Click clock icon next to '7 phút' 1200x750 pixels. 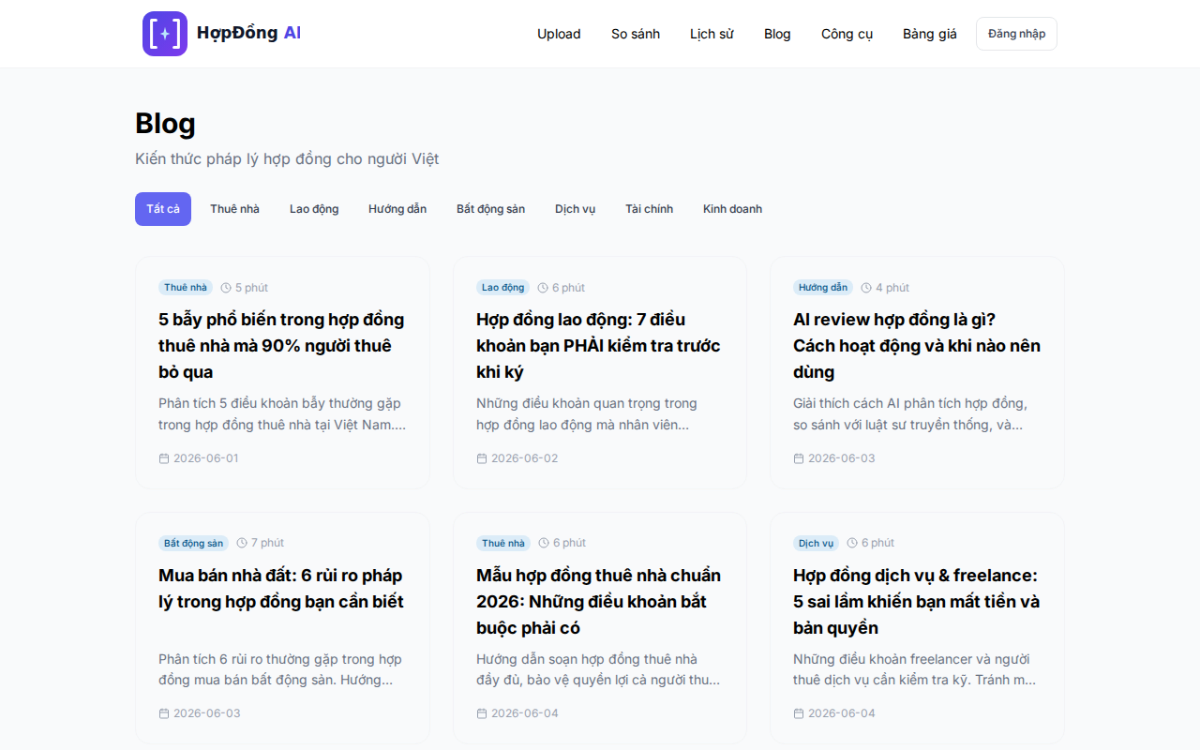(241, 543)
